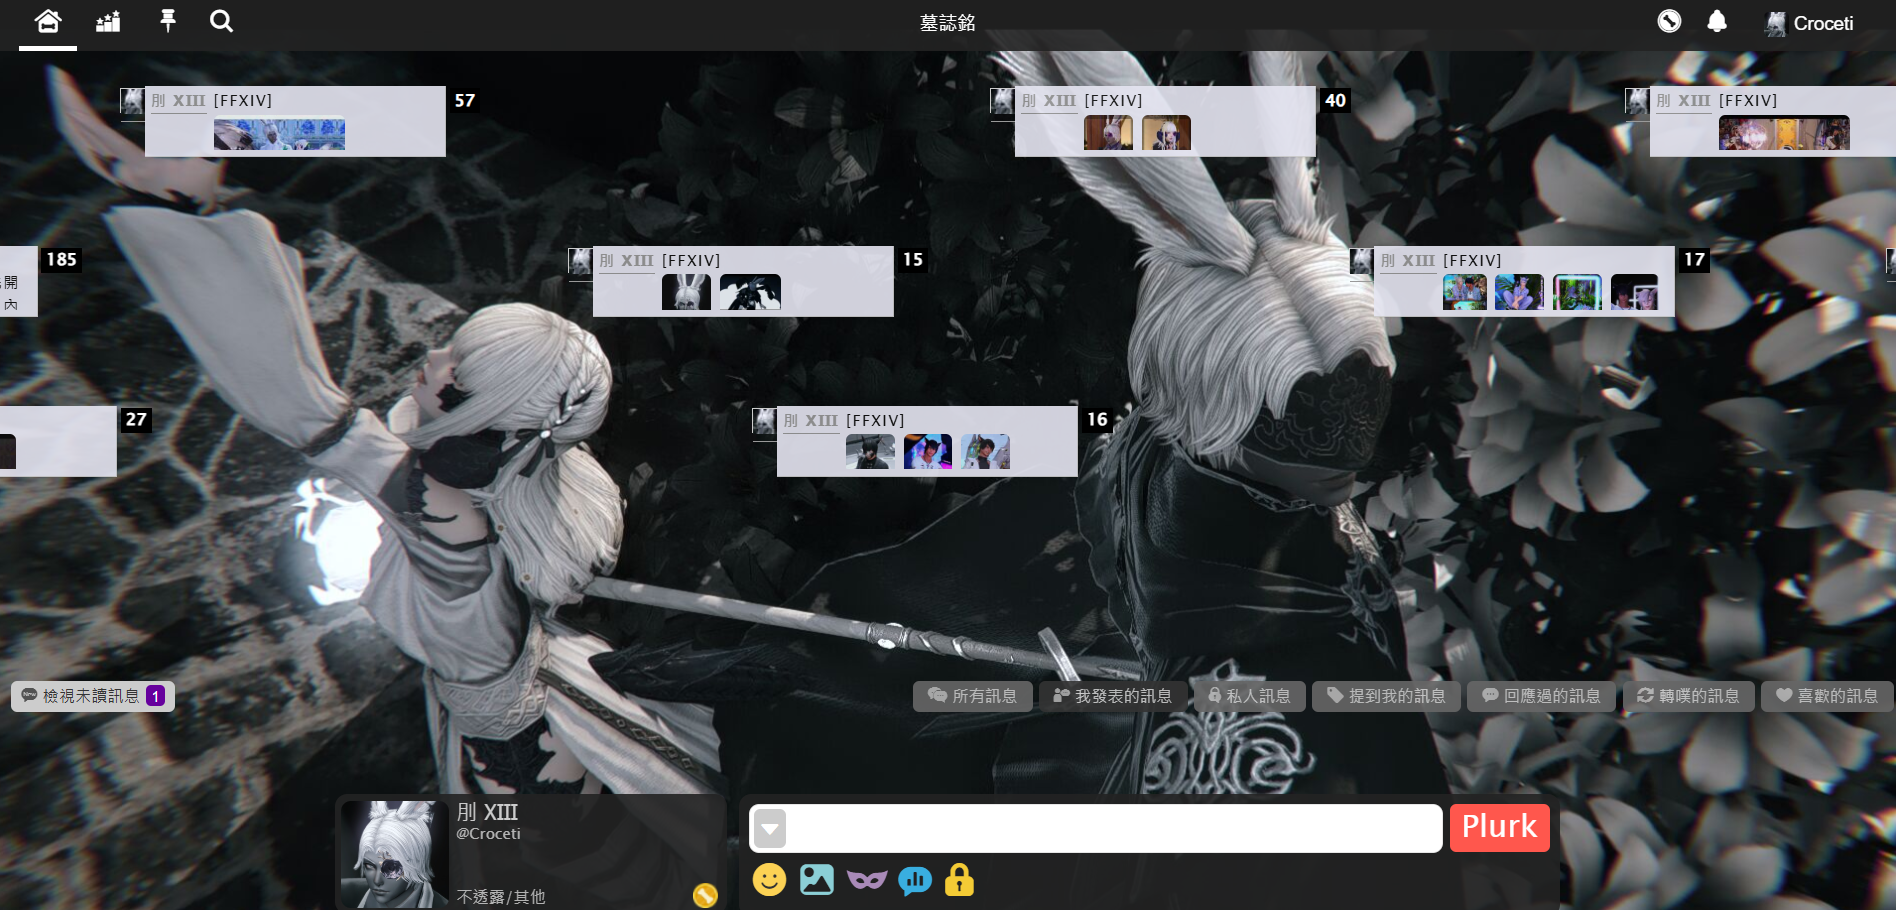The height and width of the screenshot is (910, 1896).
Task: Open fourth thumbnail in the 17-response plurk
Action: pos(1634,292)
